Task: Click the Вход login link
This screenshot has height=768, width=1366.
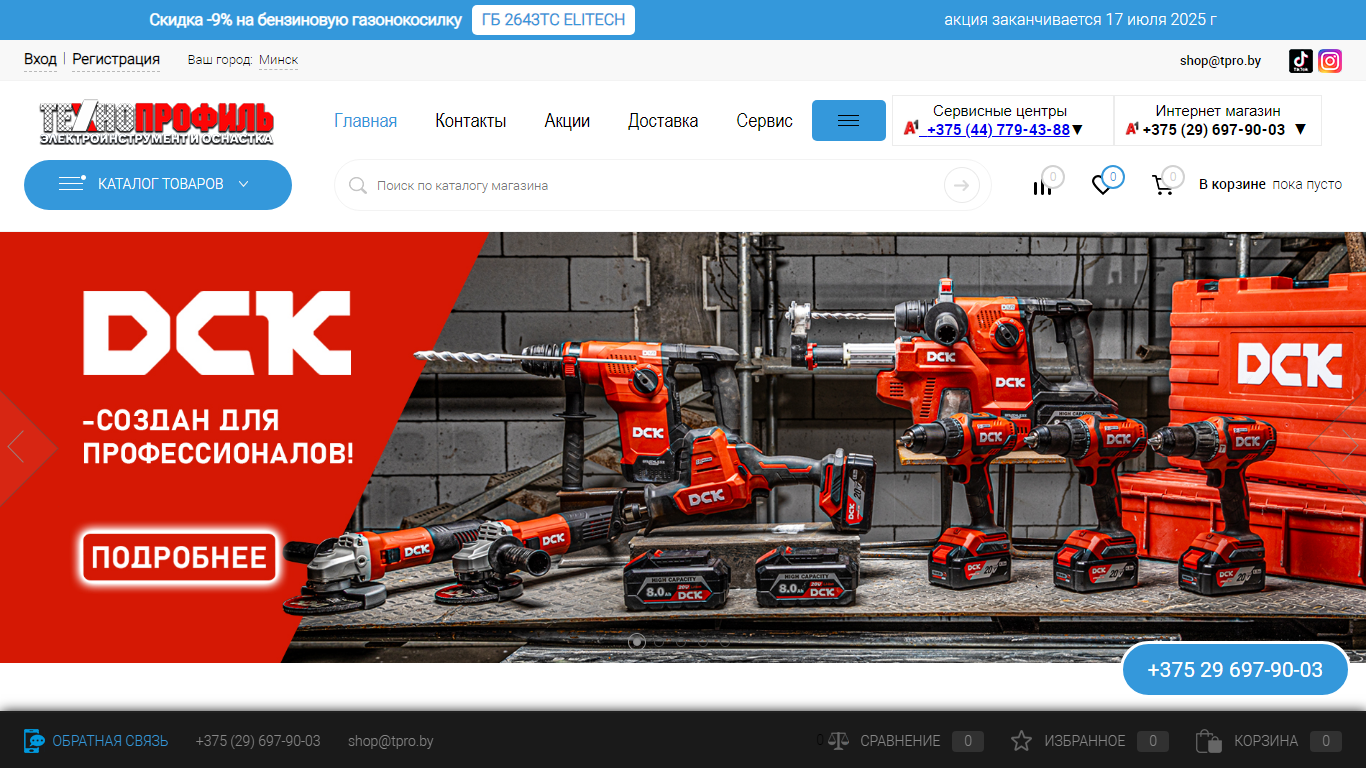Action: click(x=40, y=60)
